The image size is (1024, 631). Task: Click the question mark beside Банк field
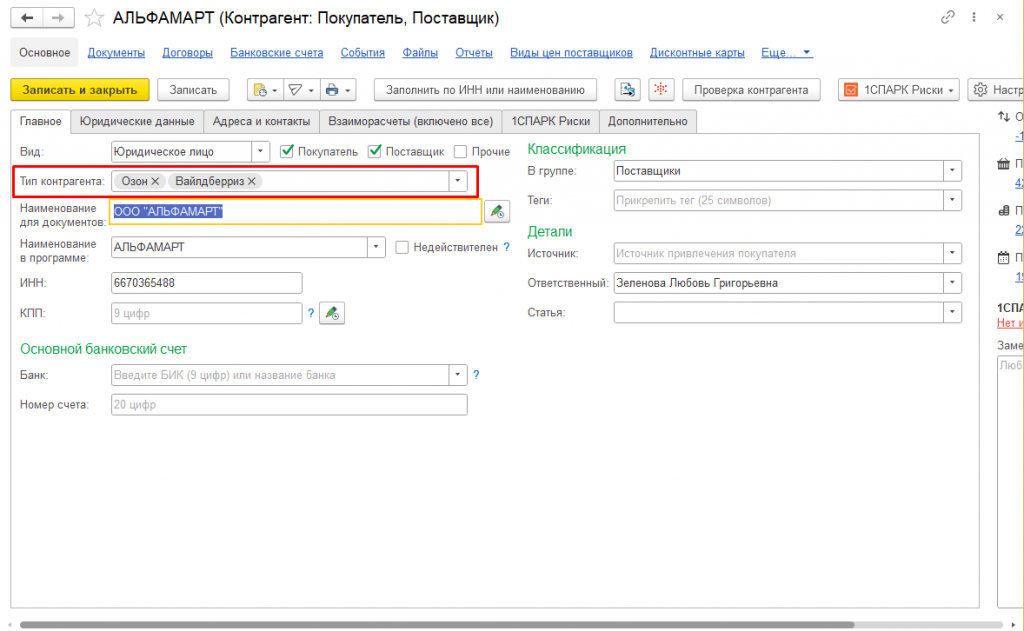(x=476, y=375)
